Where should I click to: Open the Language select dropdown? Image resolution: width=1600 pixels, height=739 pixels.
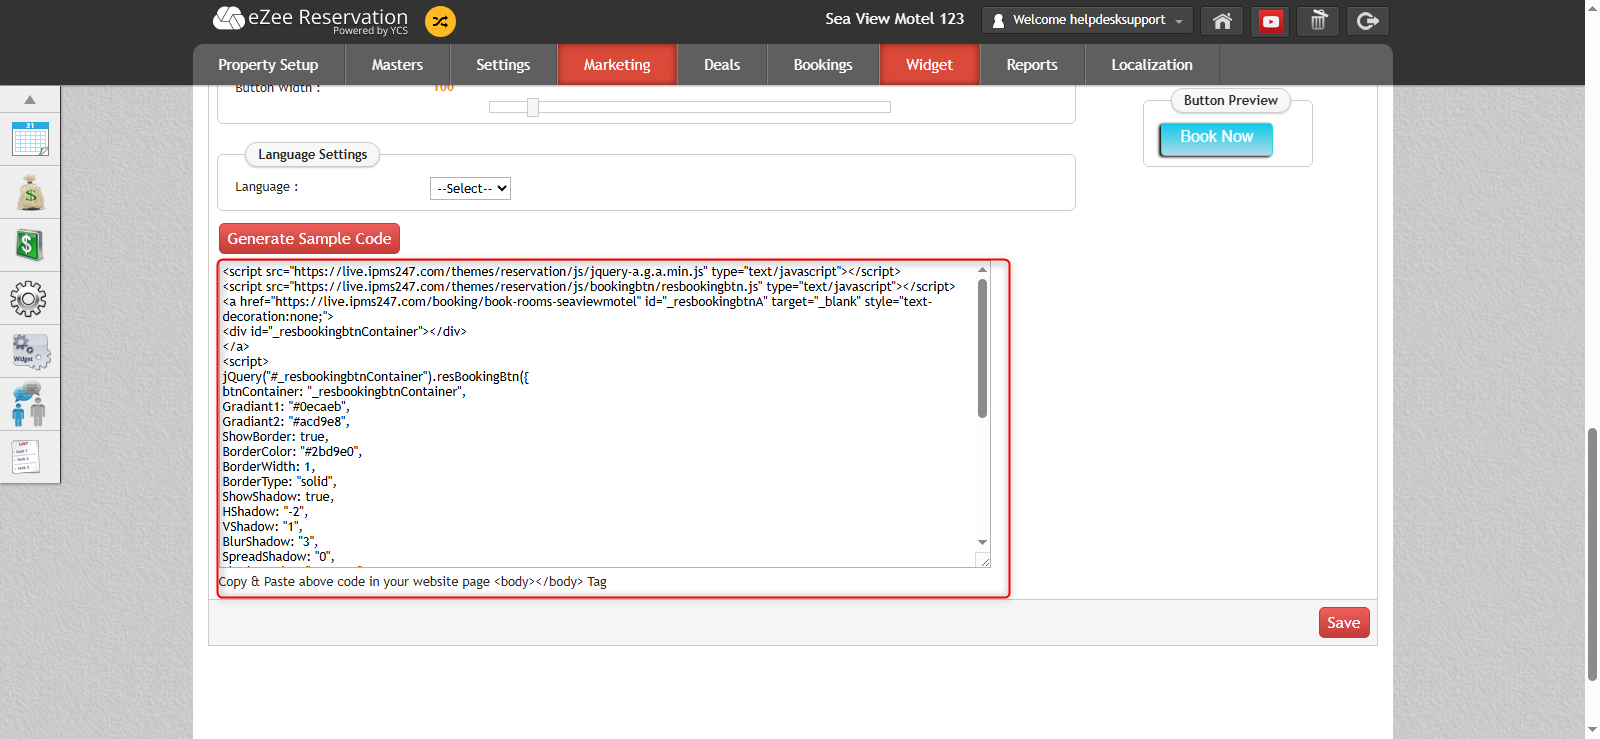pos(470,188)
